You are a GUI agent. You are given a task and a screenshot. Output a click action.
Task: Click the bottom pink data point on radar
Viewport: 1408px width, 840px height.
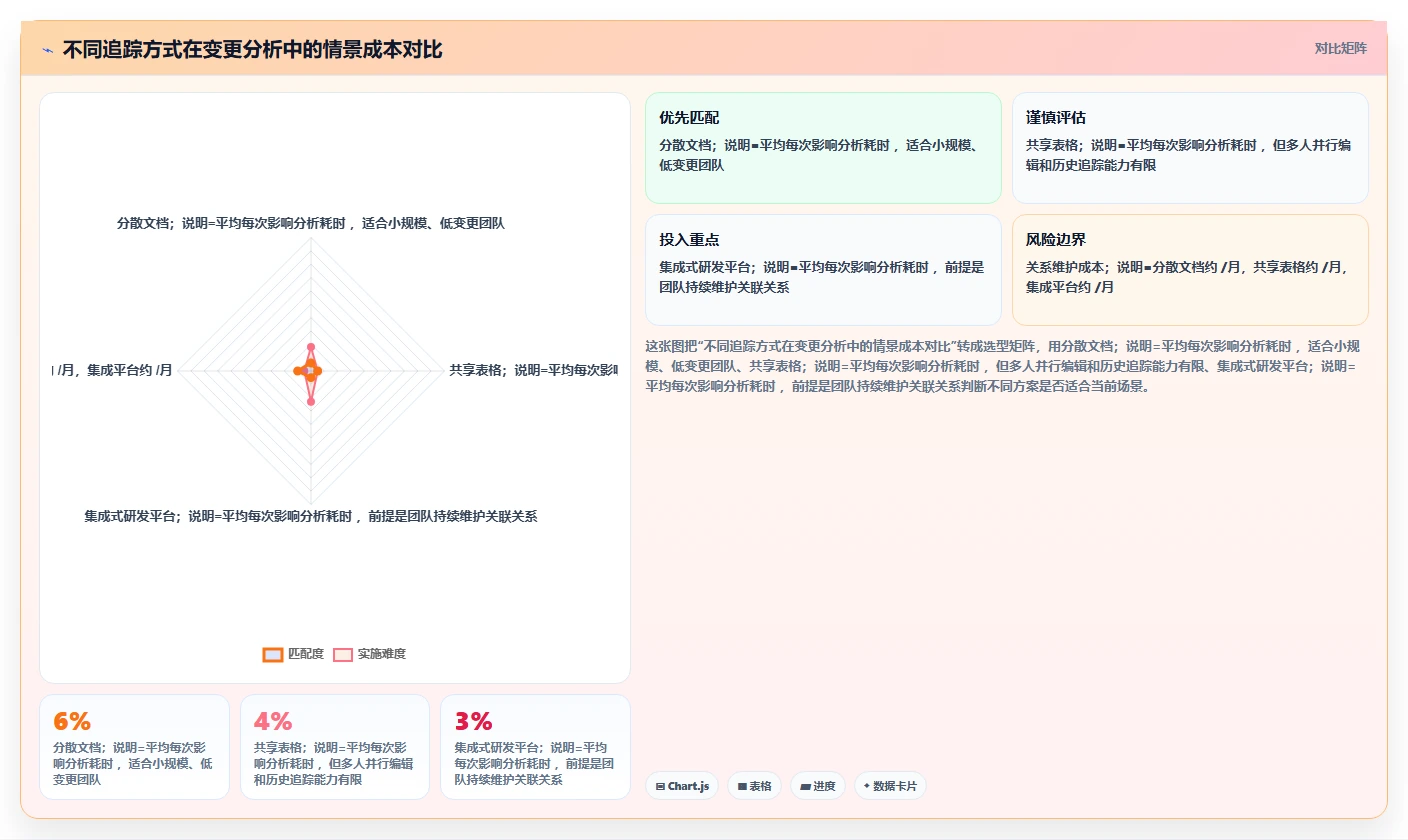[311, 402]
